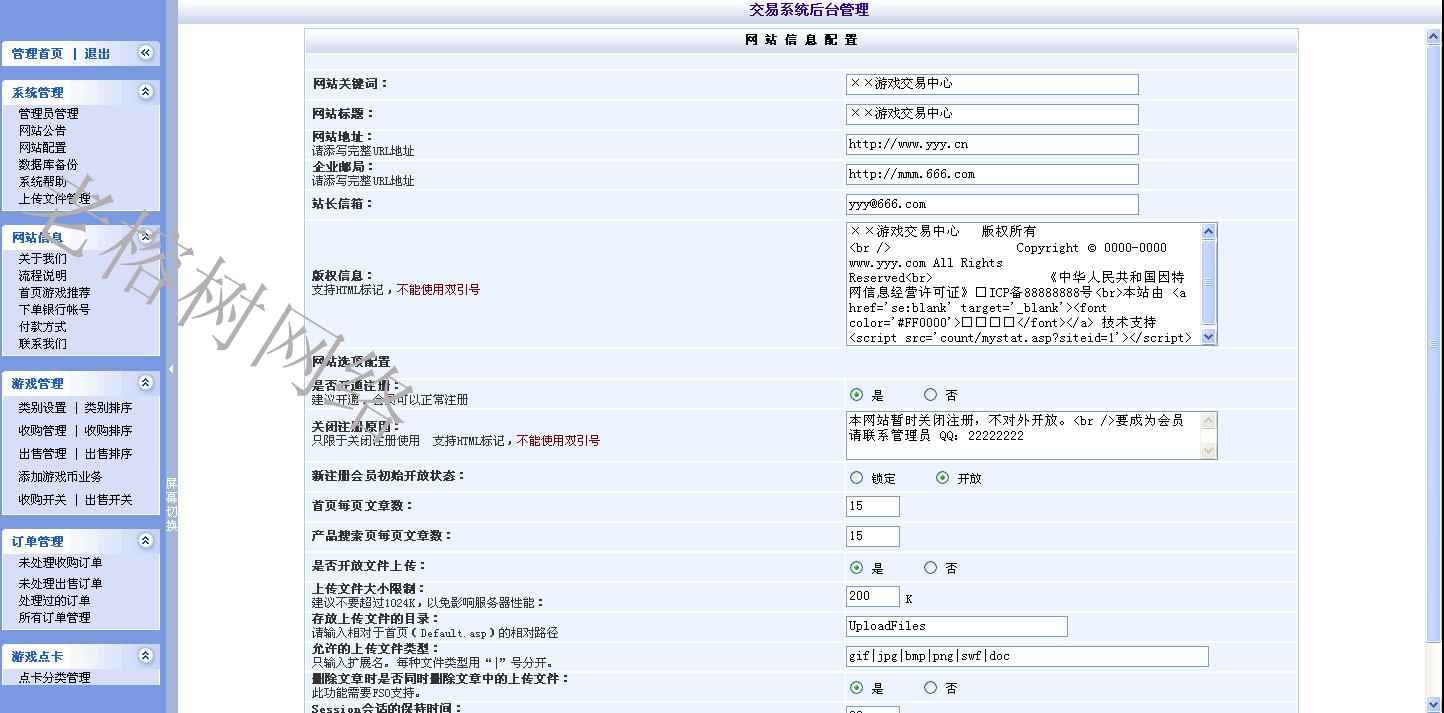Open 管理员管理 page
The width and height of the screenshot is (1444, 713).
click(x=48, y=114)
